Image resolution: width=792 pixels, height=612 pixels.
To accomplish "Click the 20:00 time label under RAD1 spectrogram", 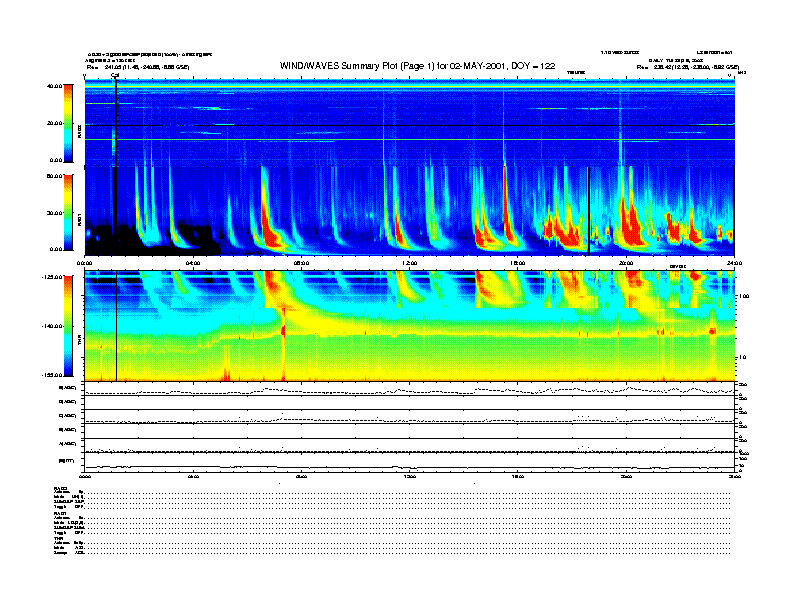I will pyautogui.click(x=626, y=263).
